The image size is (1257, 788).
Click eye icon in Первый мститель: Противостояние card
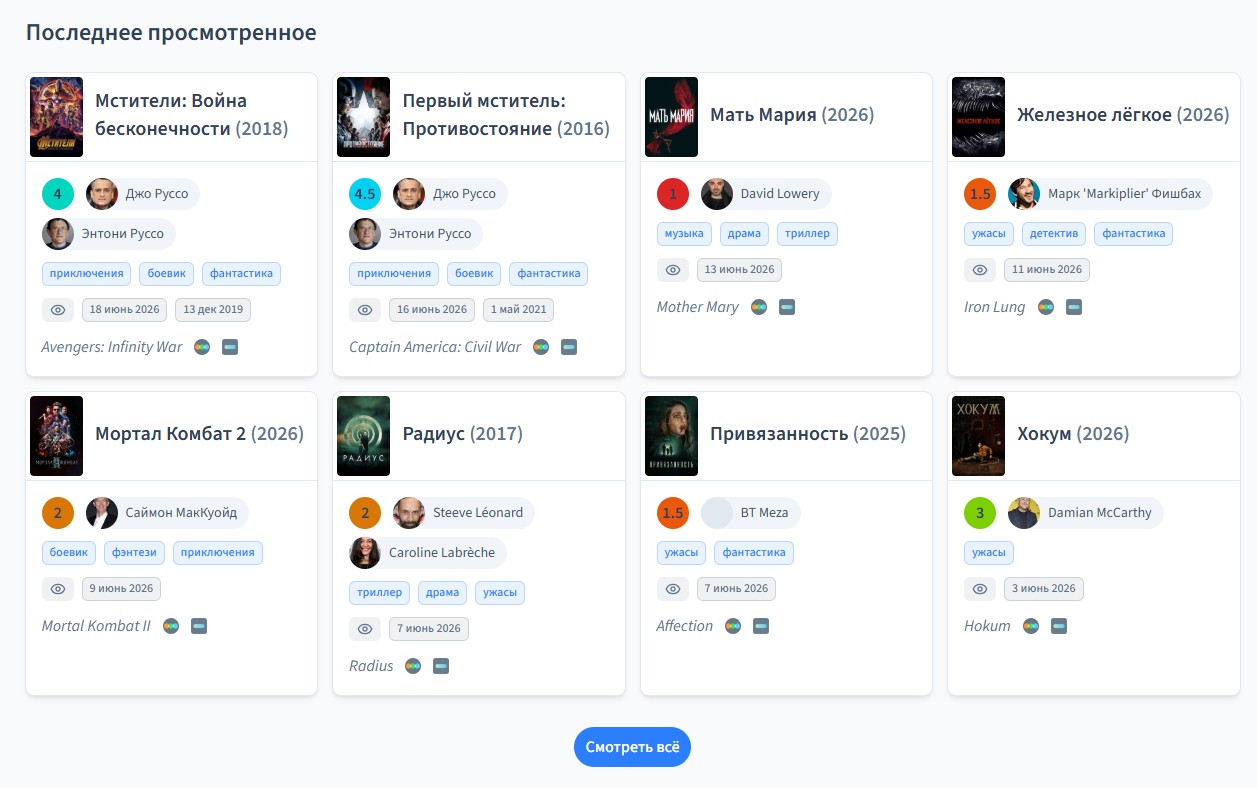coord(365,310)
